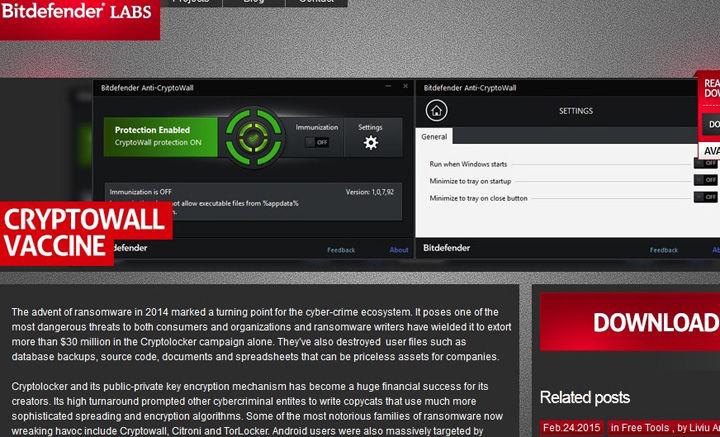Open the Free Tools category link
Screen dimensions: 720x437
click(x=647, y=428)
